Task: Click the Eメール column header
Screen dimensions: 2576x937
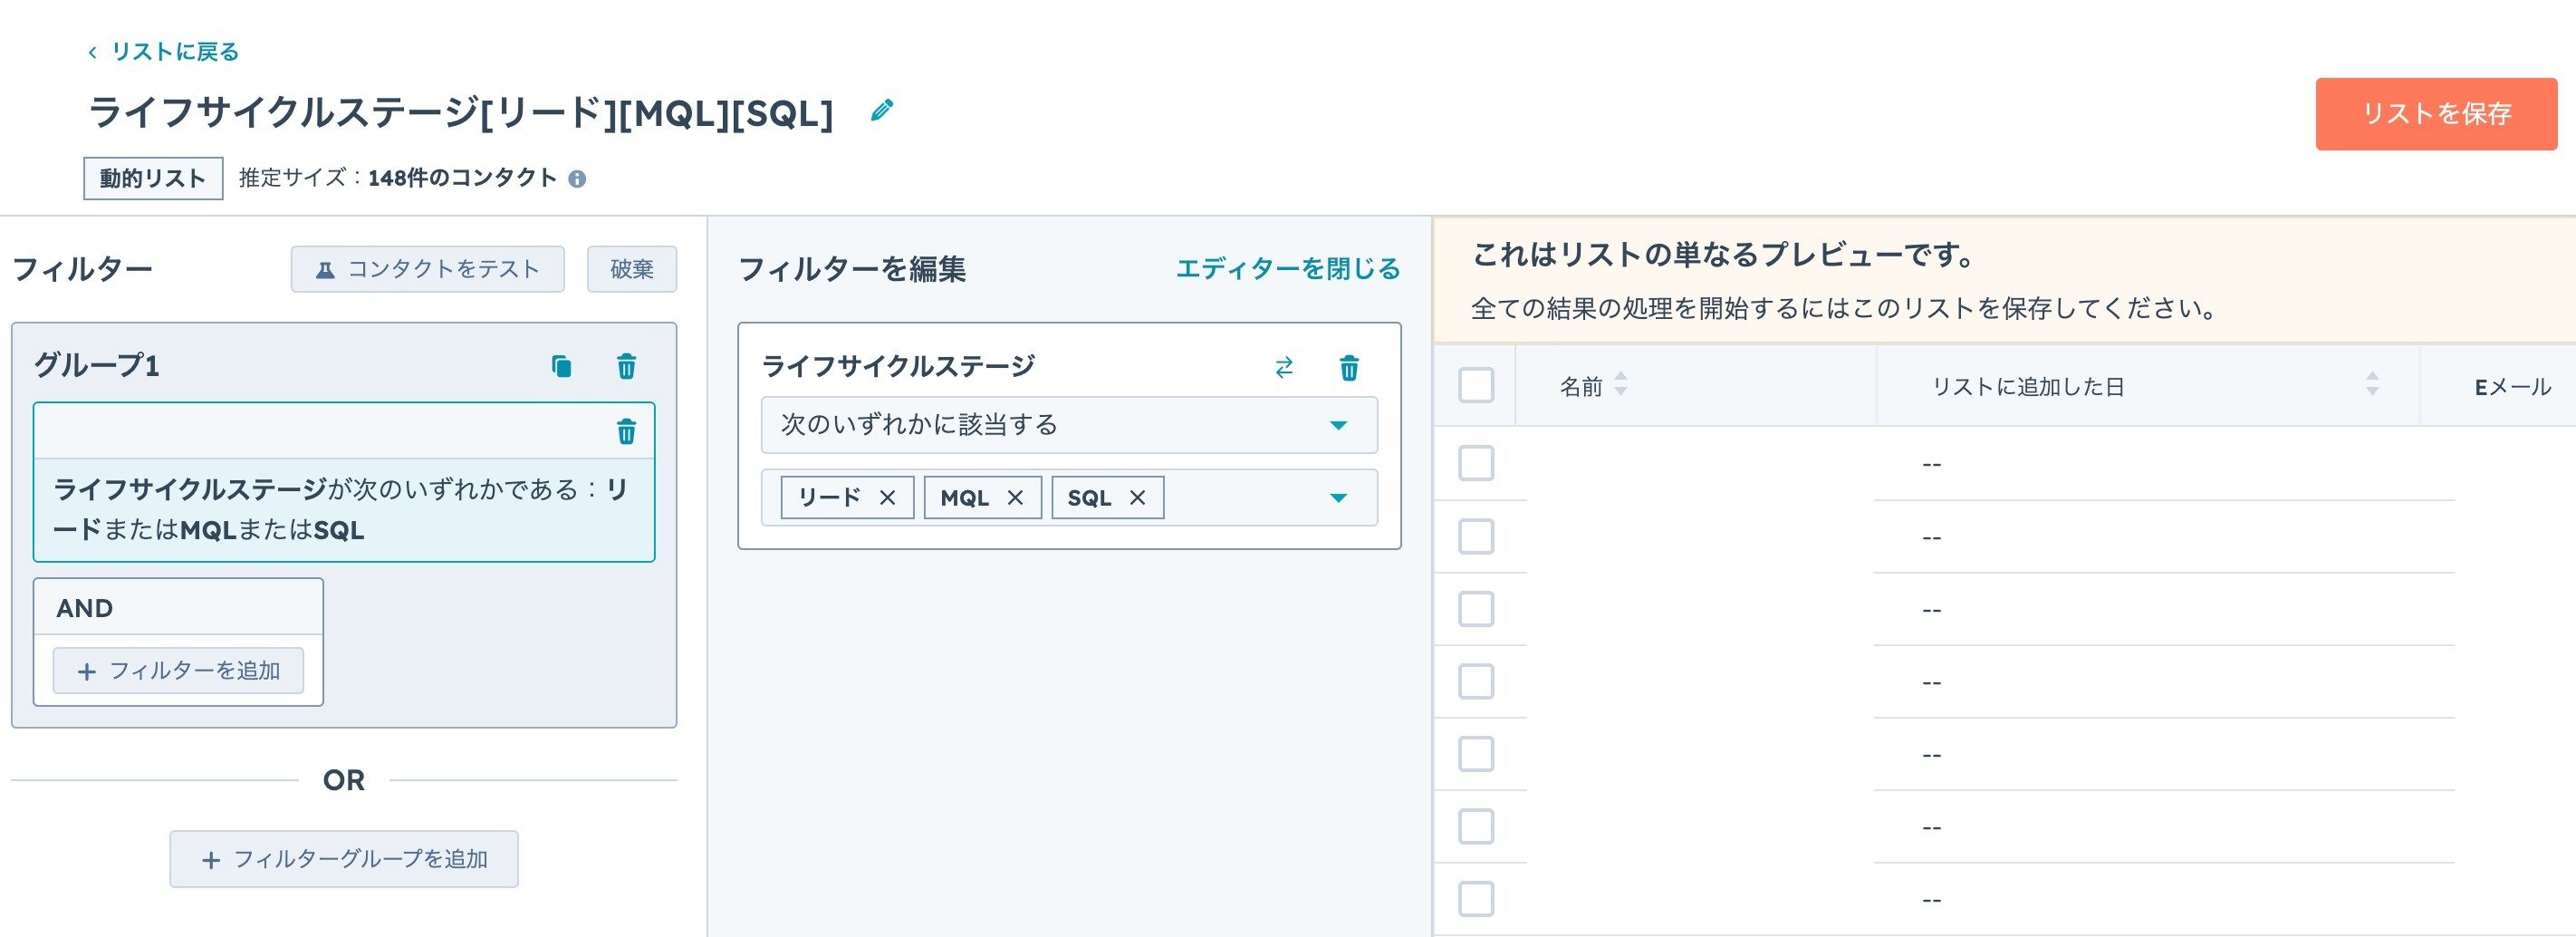Action: (x=2512, y=387)
